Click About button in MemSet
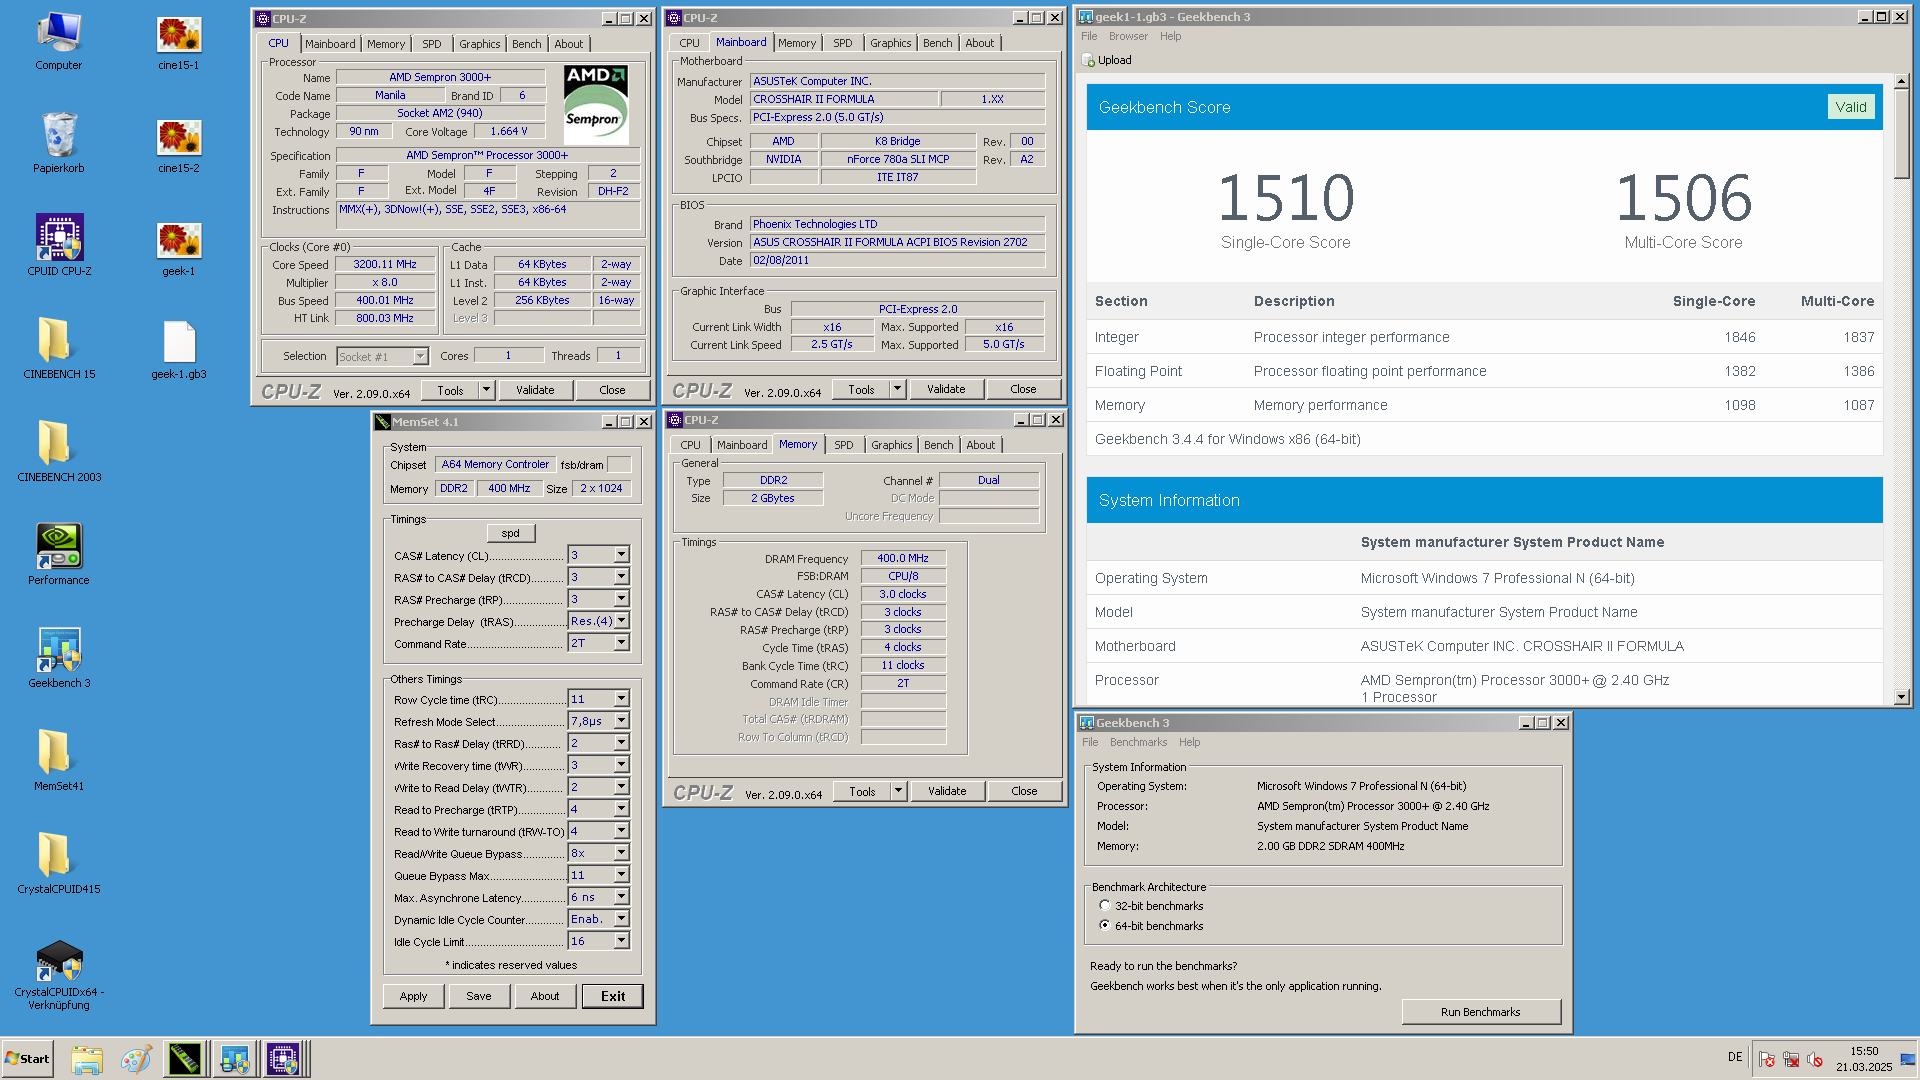Viewport: 1920px width, 1080px height. (545, 996)
